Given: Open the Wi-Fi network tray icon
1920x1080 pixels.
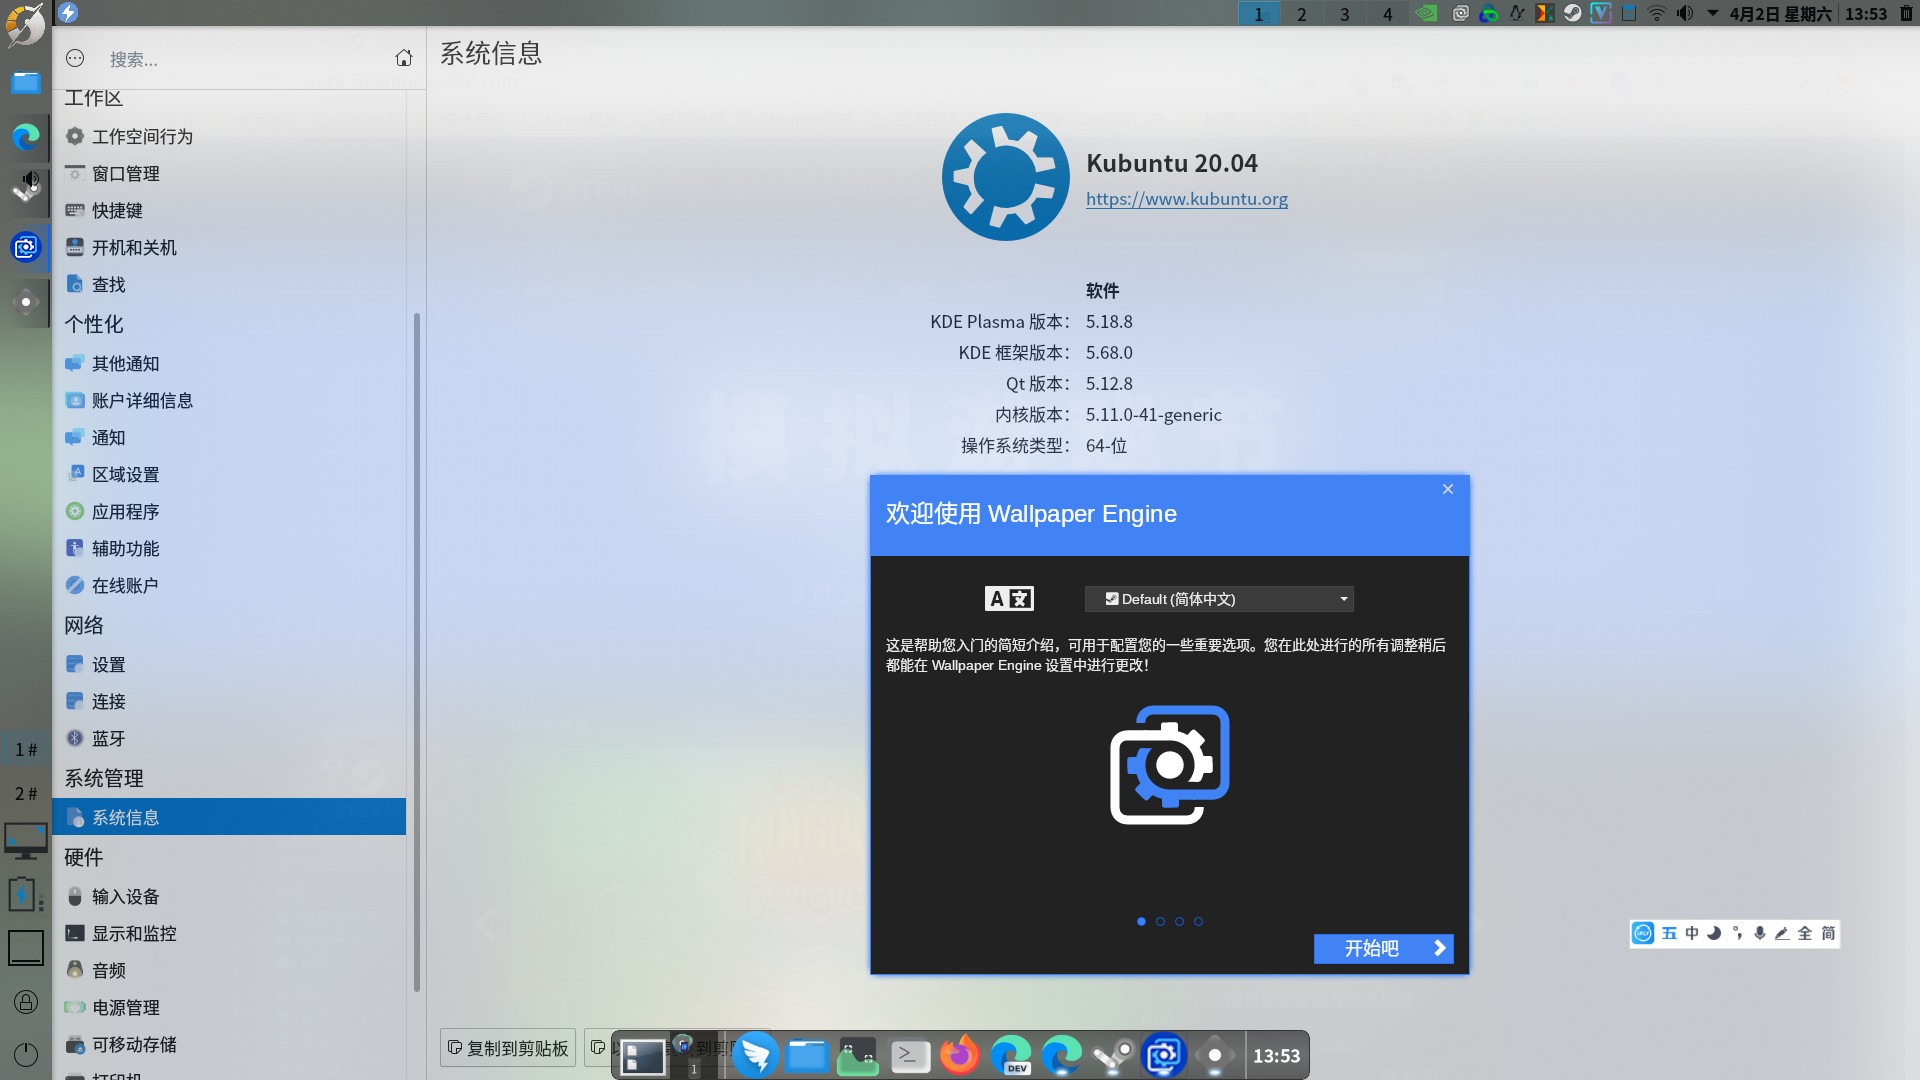Looking at the screenshot, I should (x=1657, y=13).
